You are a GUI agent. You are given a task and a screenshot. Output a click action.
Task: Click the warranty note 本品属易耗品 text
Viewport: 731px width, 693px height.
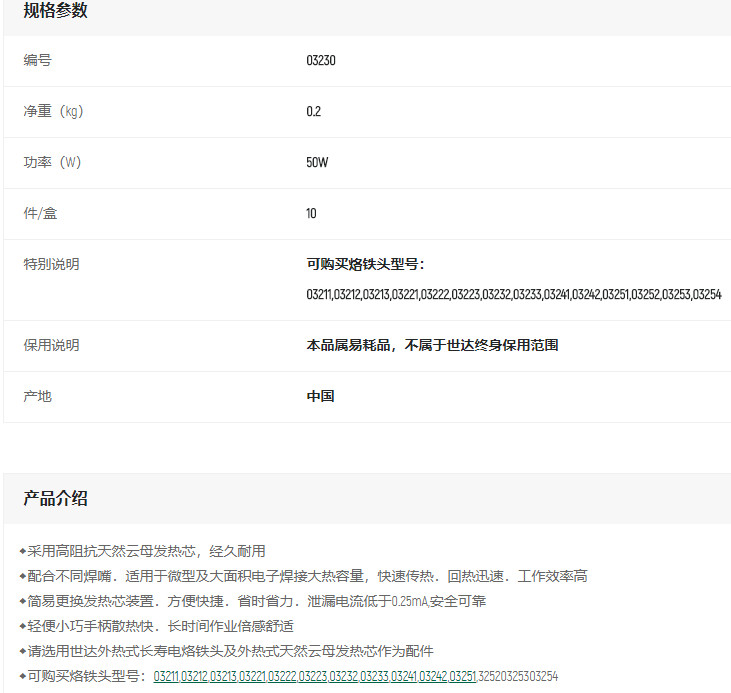point(432,345)
